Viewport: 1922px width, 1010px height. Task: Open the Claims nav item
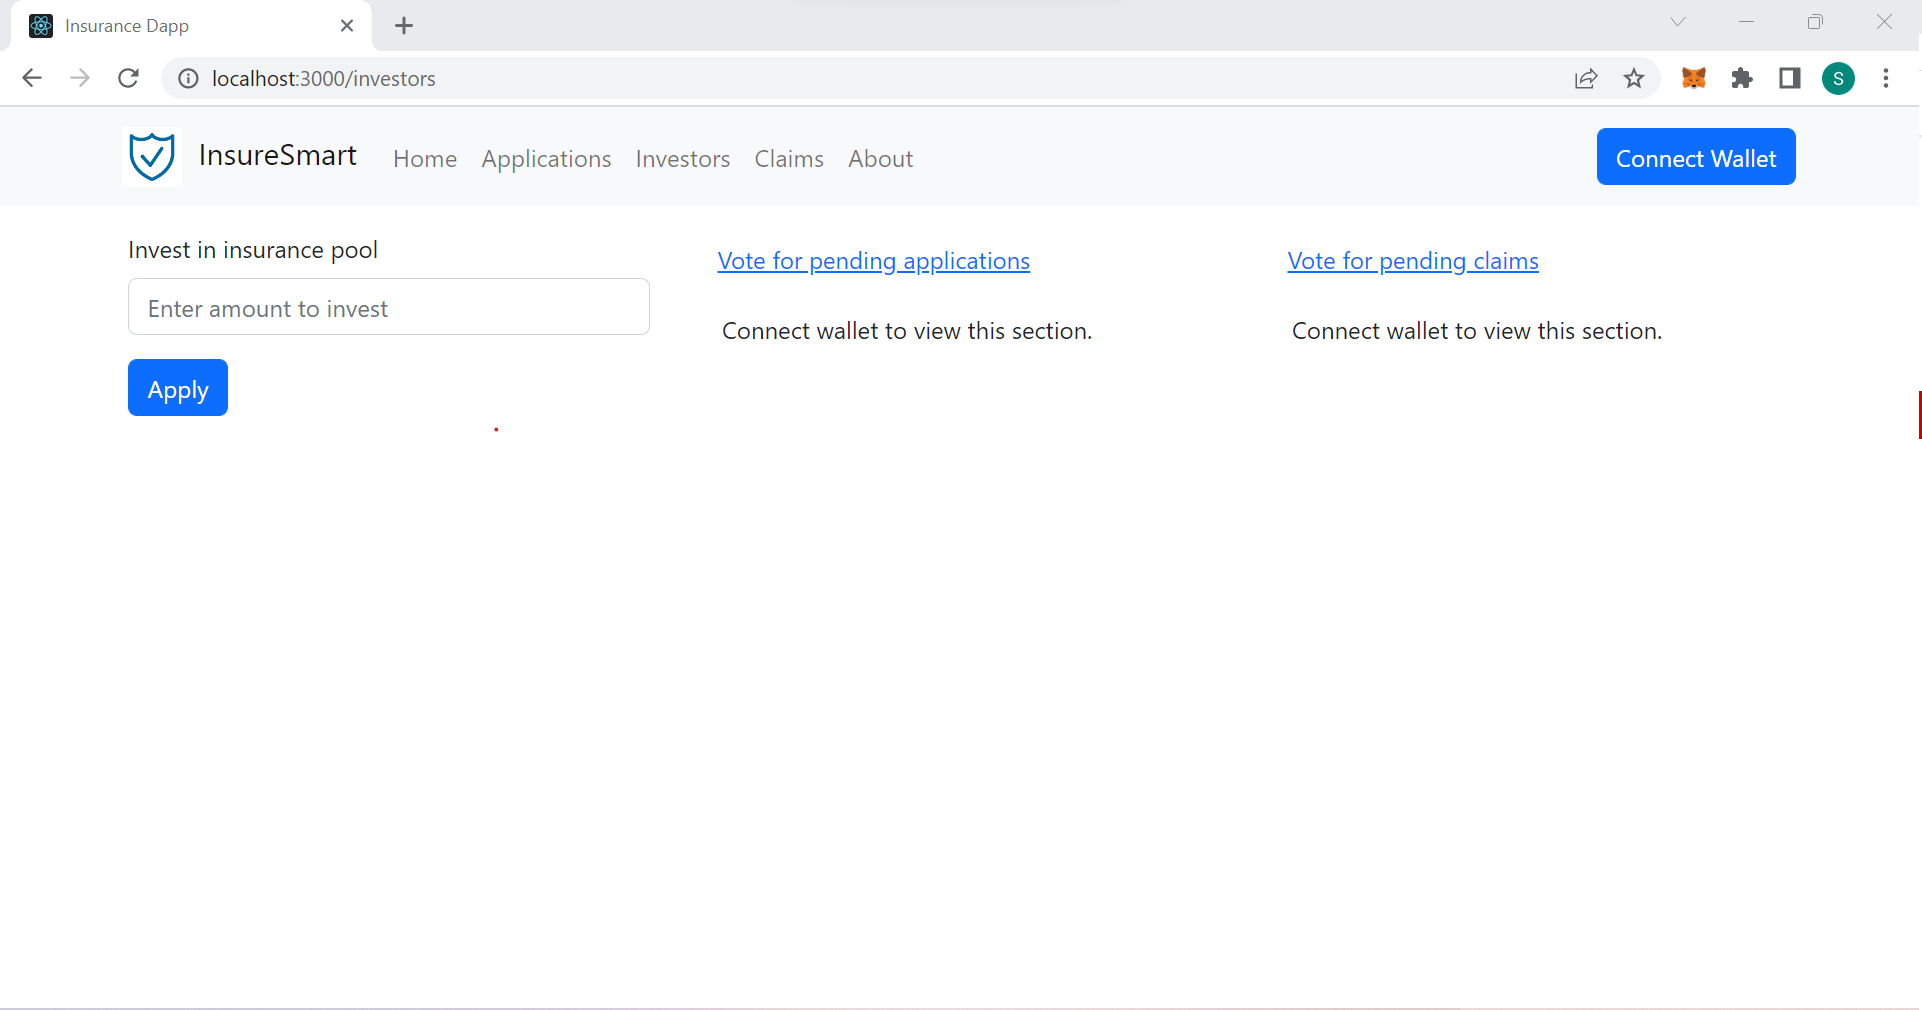pyautogui.click(x=789, y=159)
